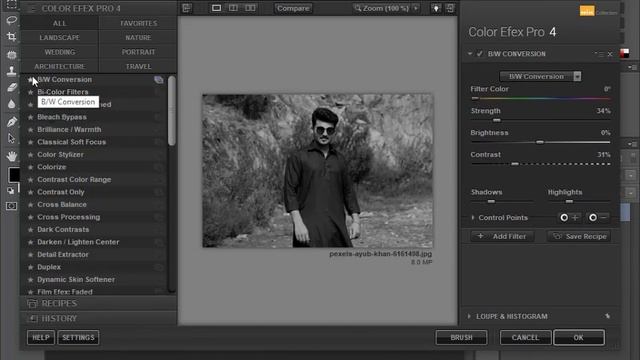Click the Compare button
The width and height of the screenshot is (640, 360).
[x=293, y=8]
